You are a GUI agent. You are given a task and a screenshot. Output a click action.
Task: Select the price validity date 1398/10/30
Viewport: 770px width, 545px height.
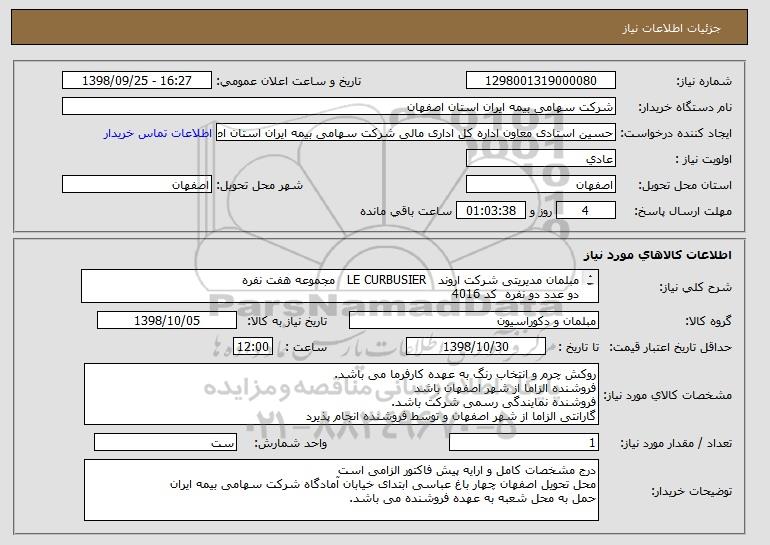pos(476,347)
